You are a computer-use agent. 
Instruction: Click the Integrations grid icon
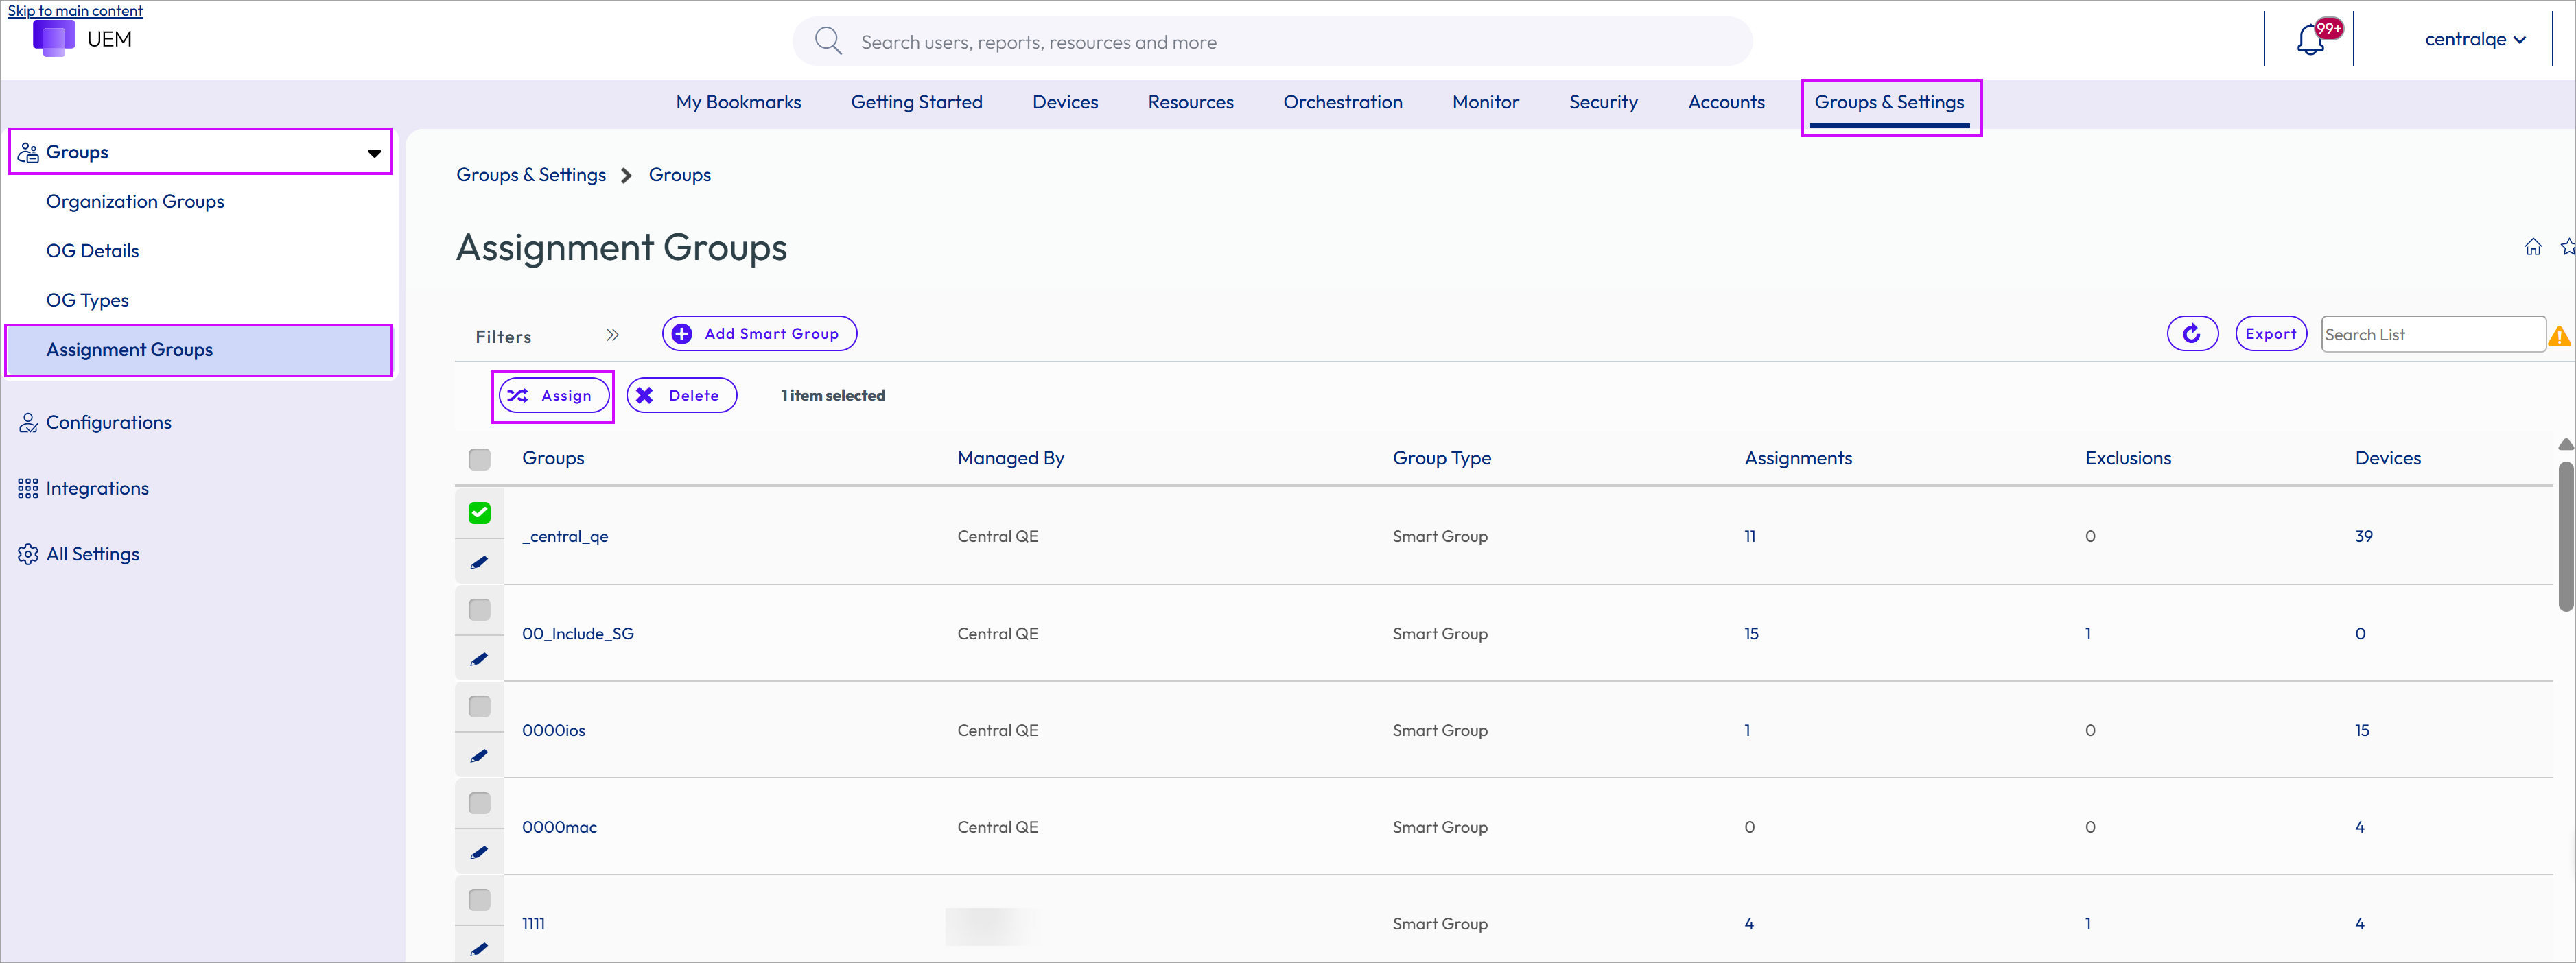pyautogui.click(x=28, y=488)
